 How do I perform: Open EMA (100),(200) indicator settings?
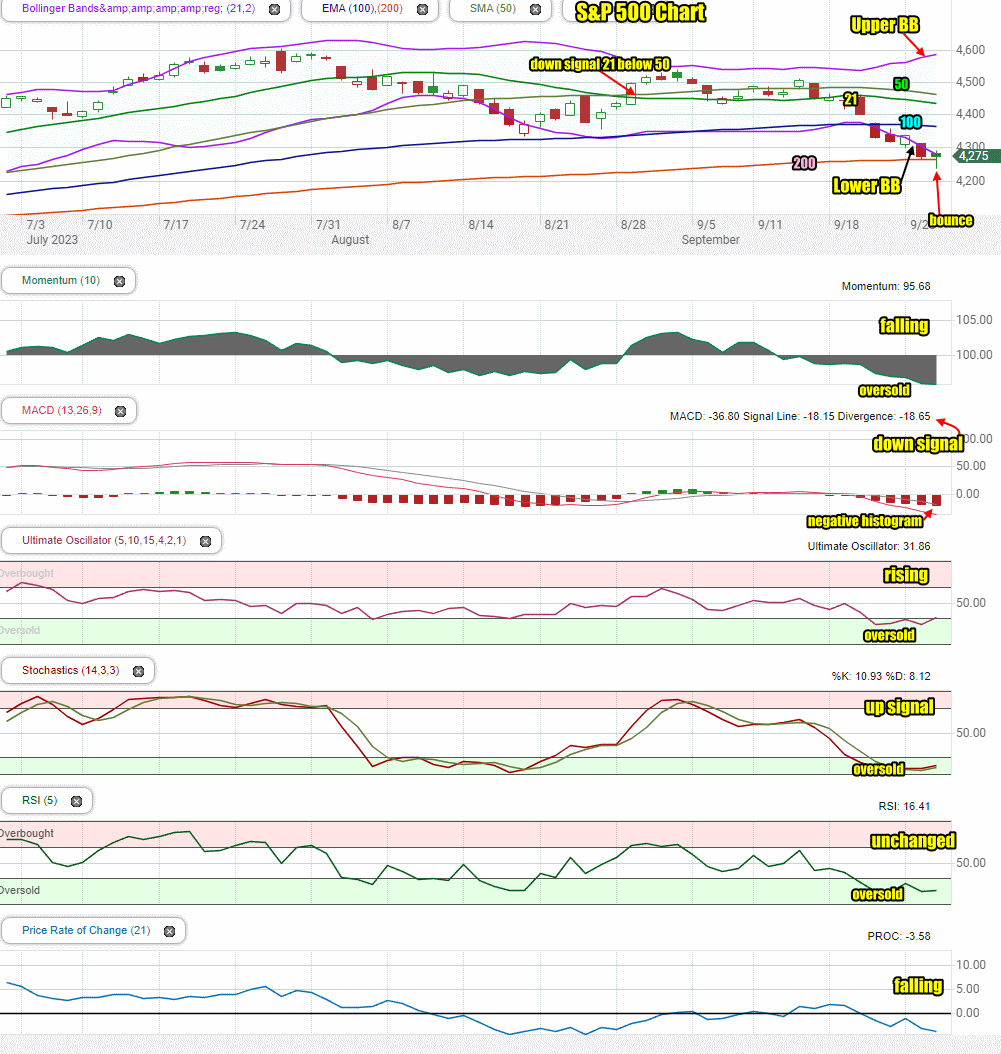(x=362, y=9)
